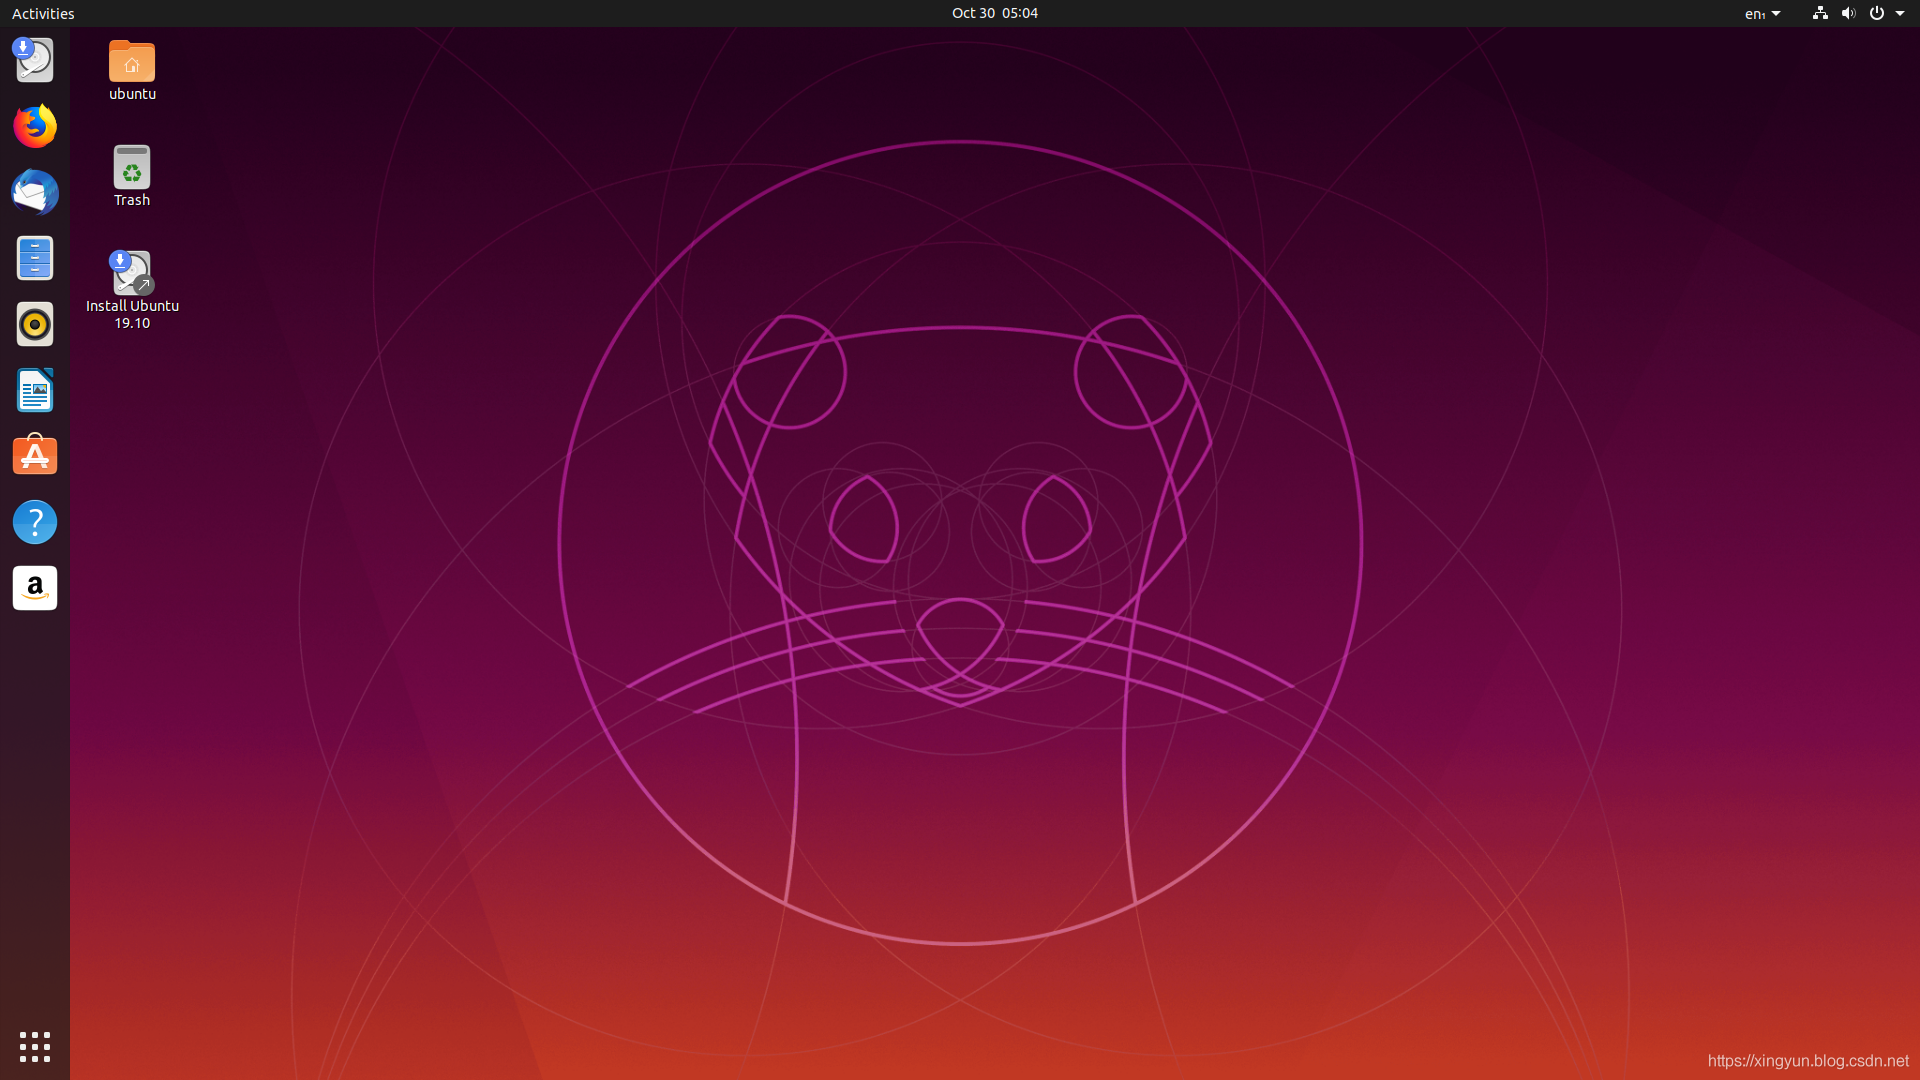Open the Help question mark icon
This screenshot has width=1920, height=1080.
[35, 522]
